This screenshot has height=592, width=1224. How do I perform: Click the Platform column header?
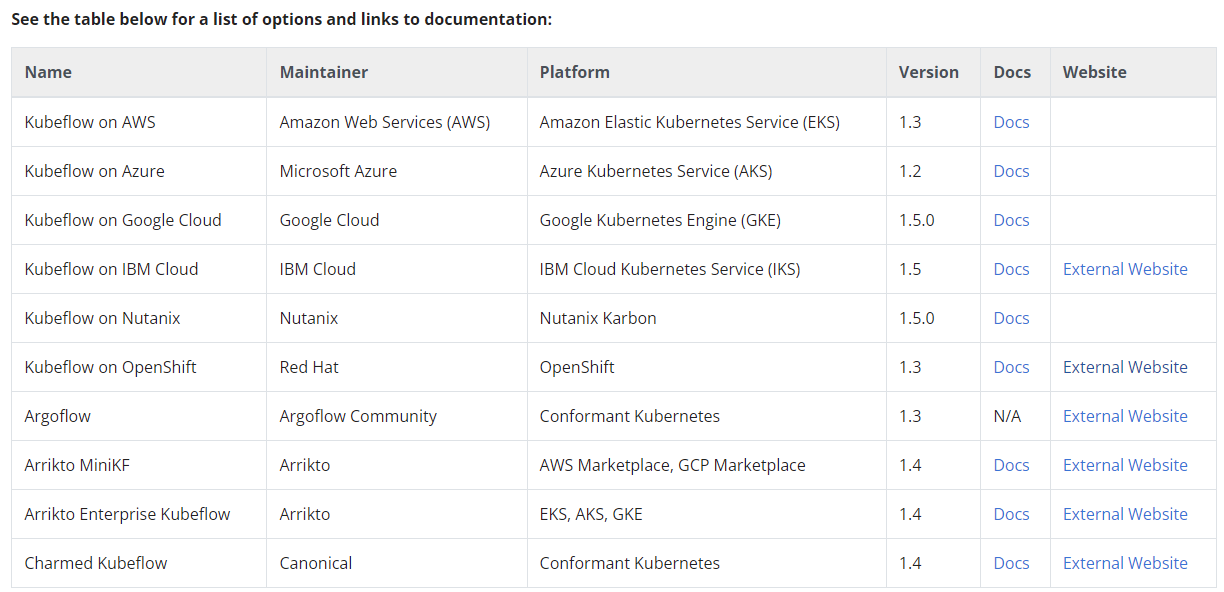[x=706, y=72]
